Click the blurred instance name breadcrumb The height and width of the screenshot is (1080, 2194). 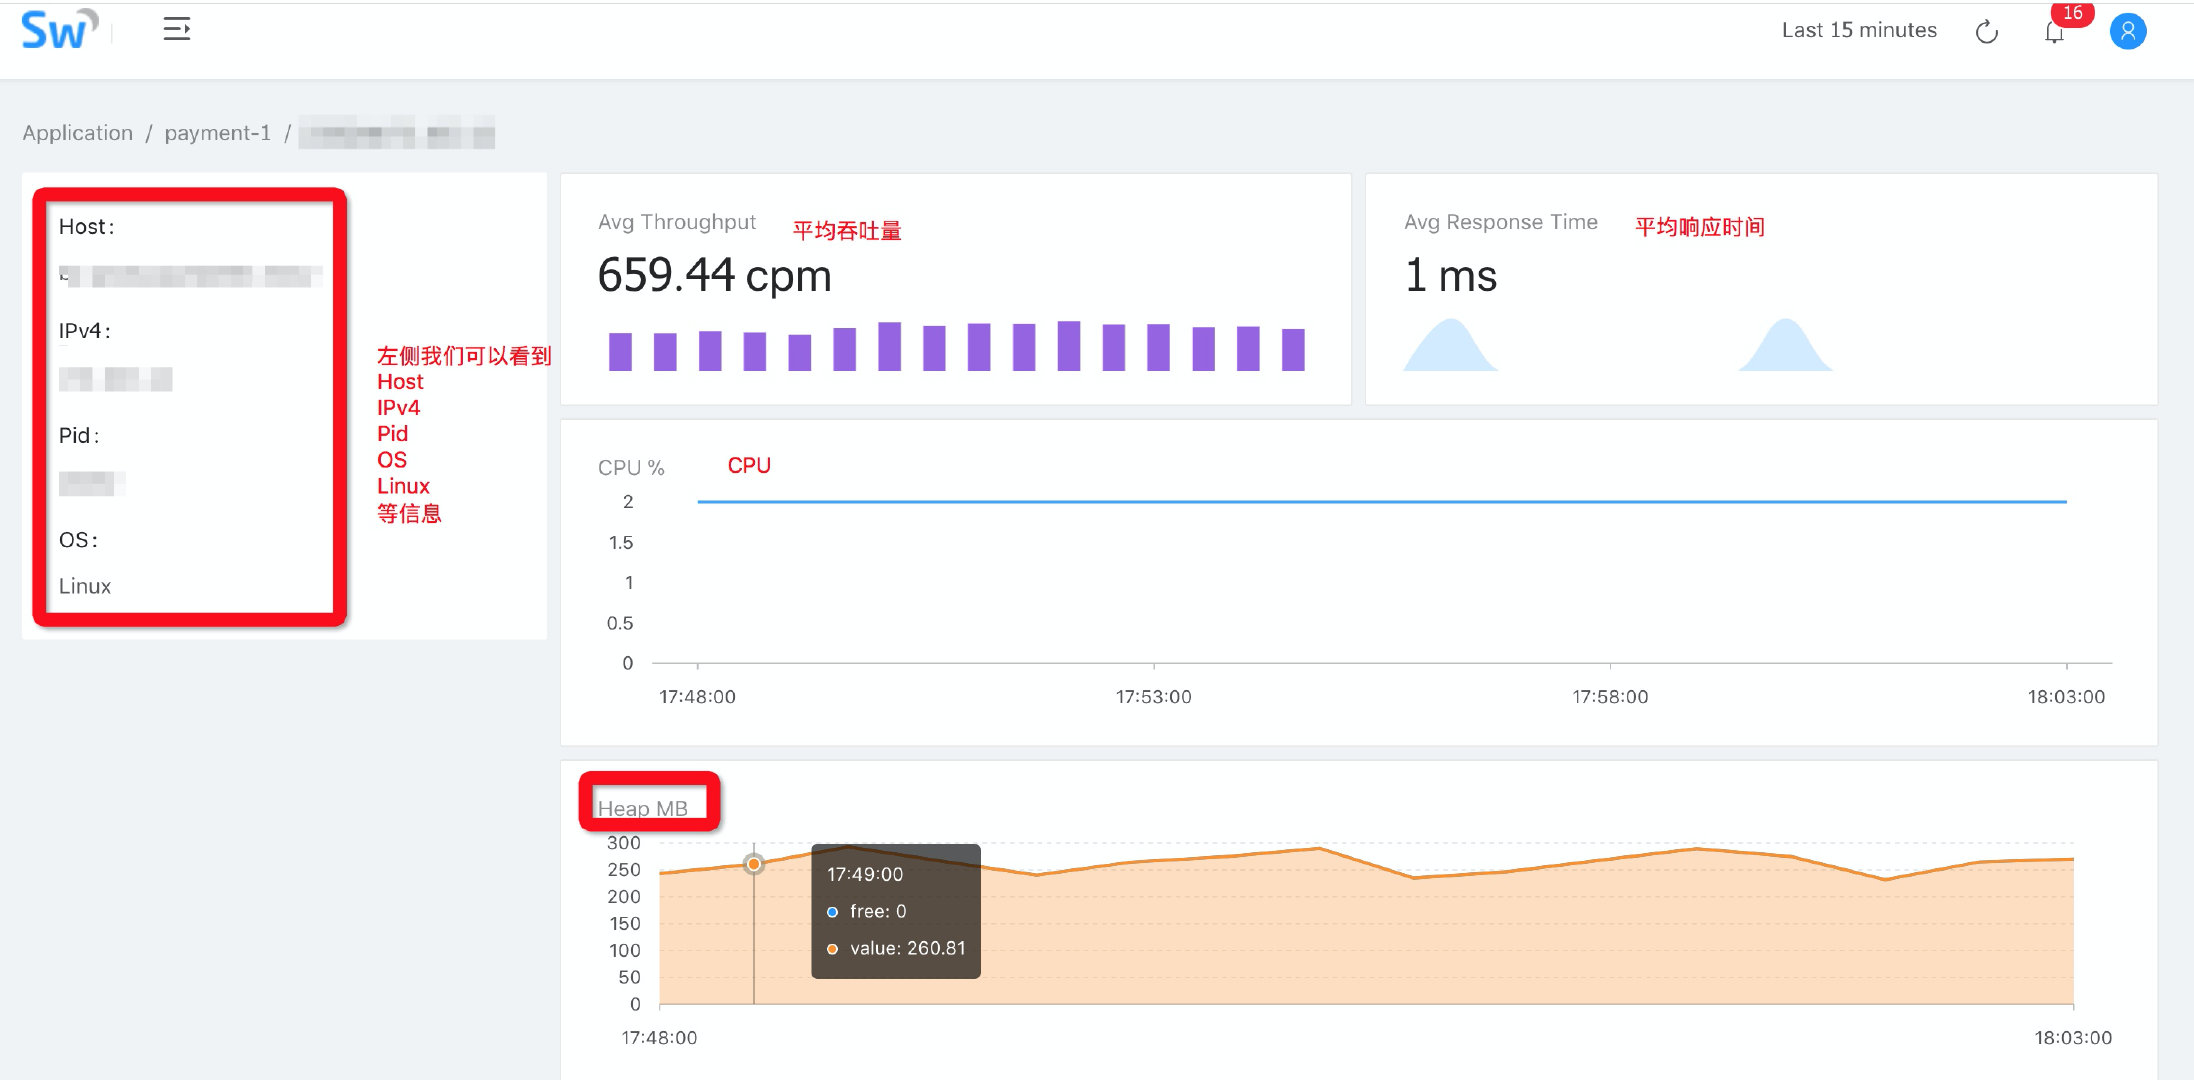pyautogui.click(x=396, y=133)
